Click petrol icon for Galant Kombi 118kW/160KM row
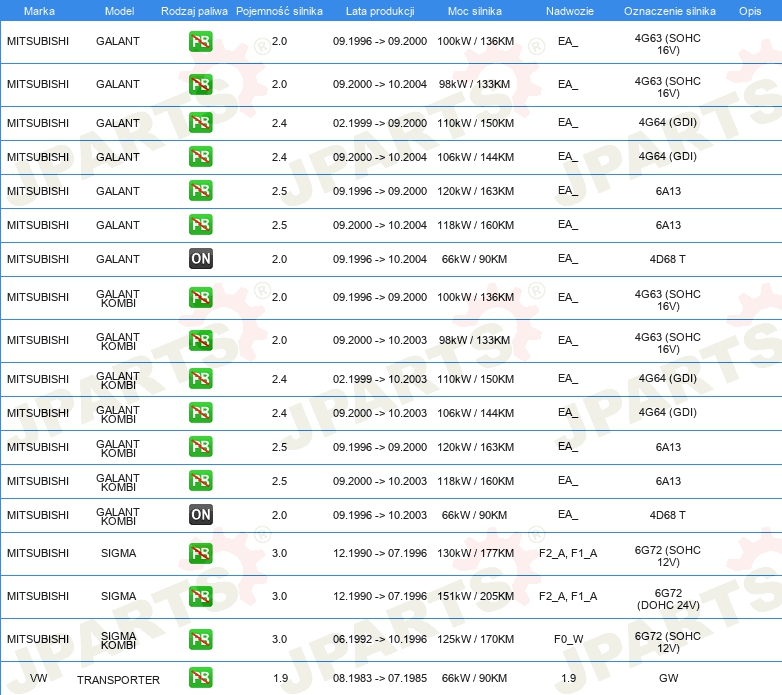This screenshot has width=782, height=695. pos(200,481)
